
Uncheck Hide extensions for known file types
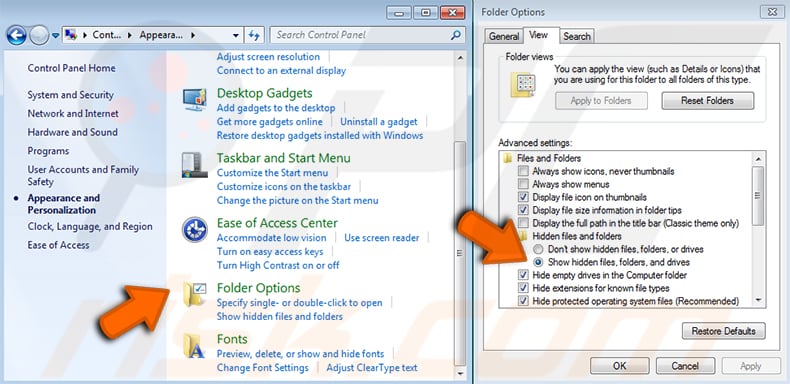coord(523,288)
